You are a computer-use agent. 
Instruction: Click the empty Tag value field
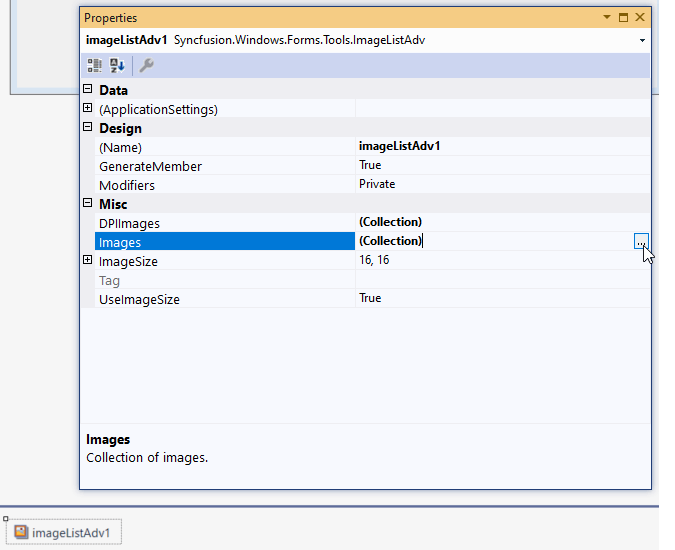click(x=502, y=280)
